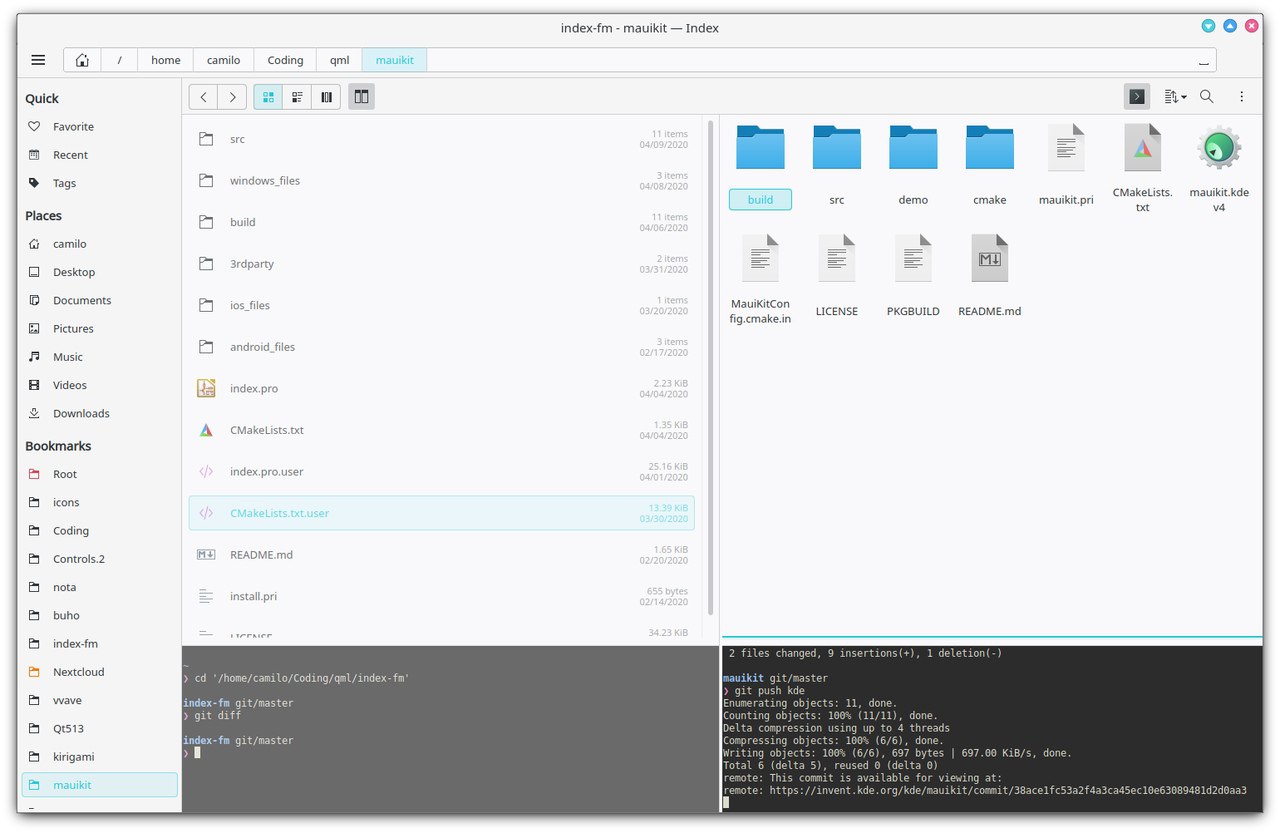The image size is (1280, 833).
Task: Go to home via house icon
Action: (82, 60)
